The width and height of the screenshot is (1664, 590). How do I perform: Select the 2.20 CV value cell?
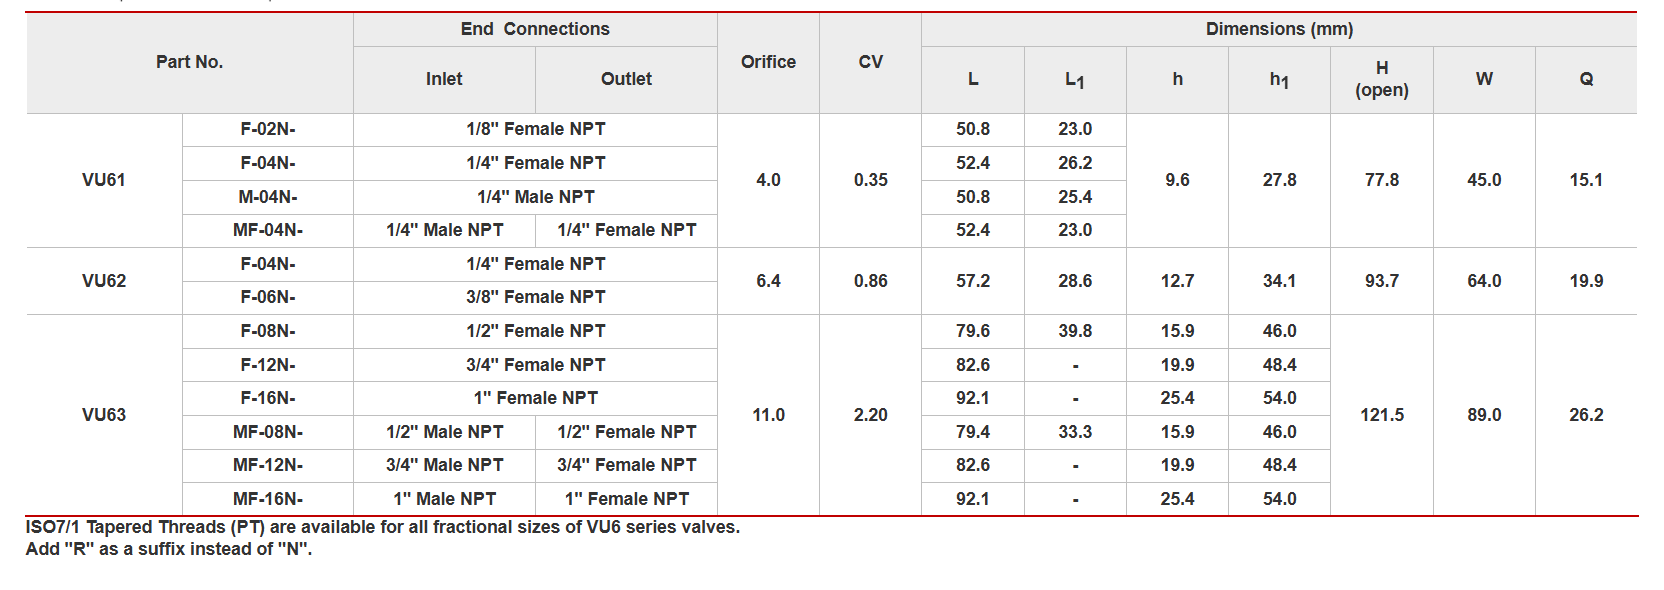pyautogui.click(x=870, y=415)
